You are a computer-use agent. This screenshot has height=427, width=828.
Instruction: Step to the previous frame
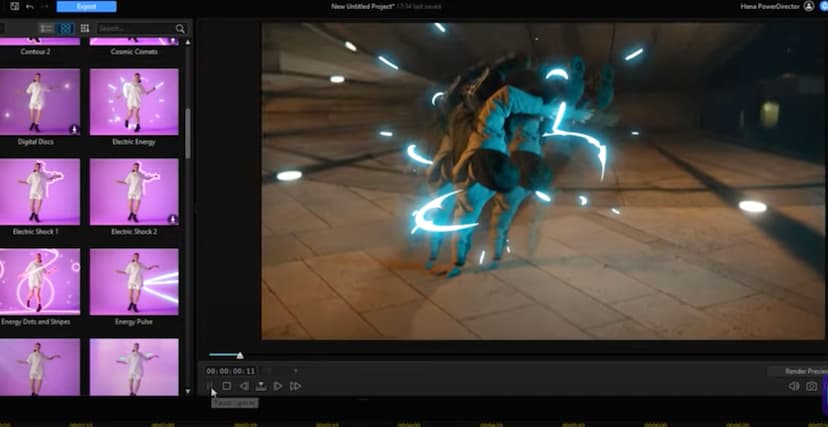[x=244, y=386]
